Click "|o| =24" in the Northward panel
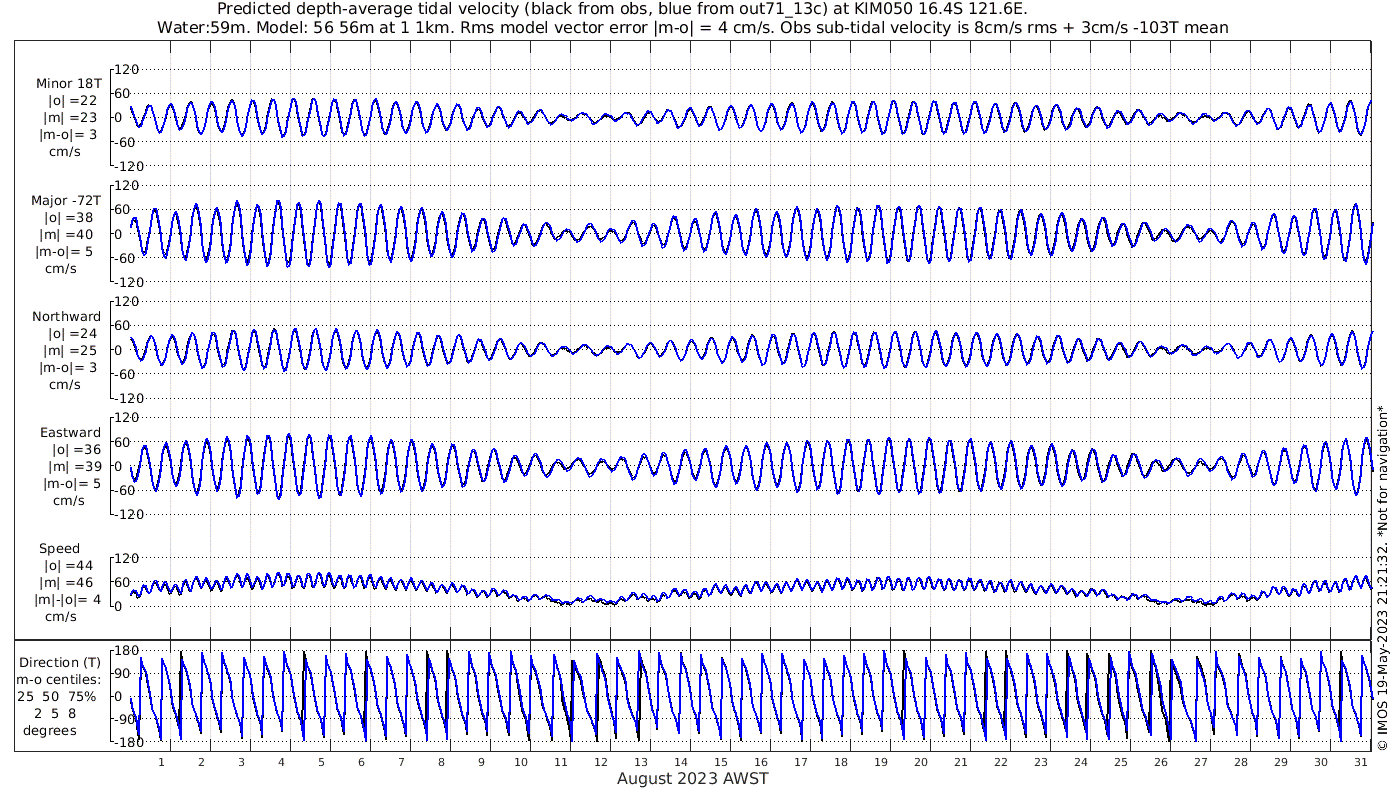Screen dimensions: 1400x800 (72, 333)
